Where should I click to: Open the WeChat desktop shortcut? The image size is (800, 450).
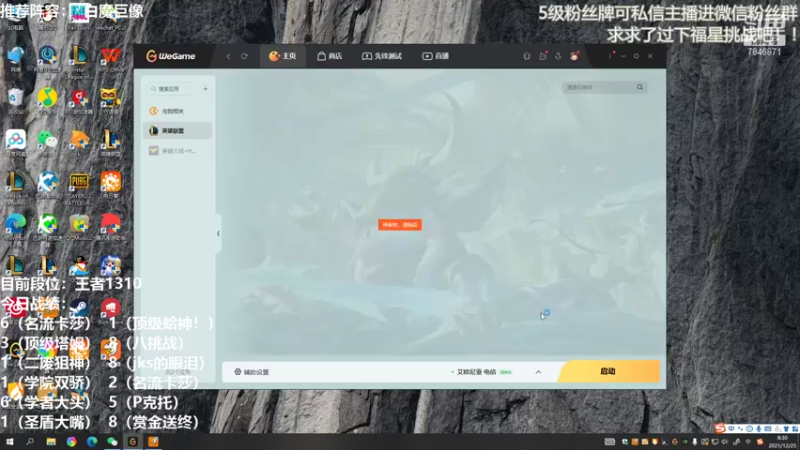click(47, 143)
